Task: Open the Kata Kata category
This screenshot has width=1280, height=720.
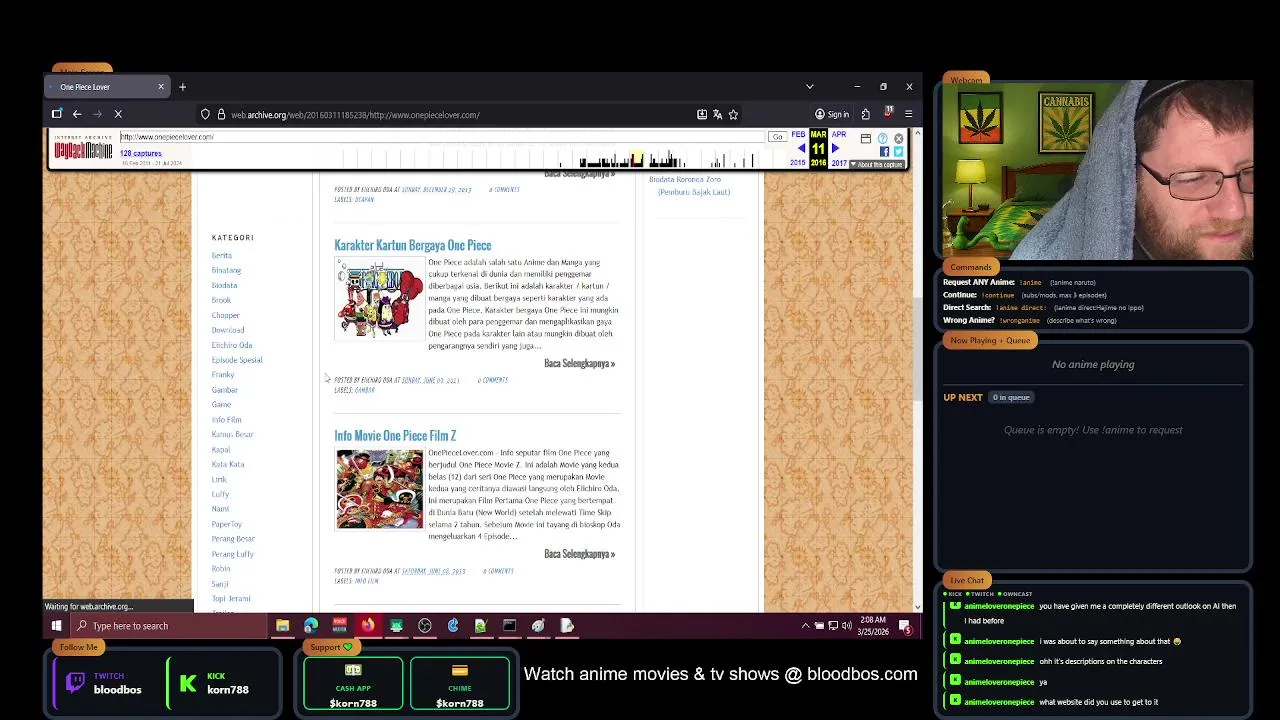Action: [228, 464]
